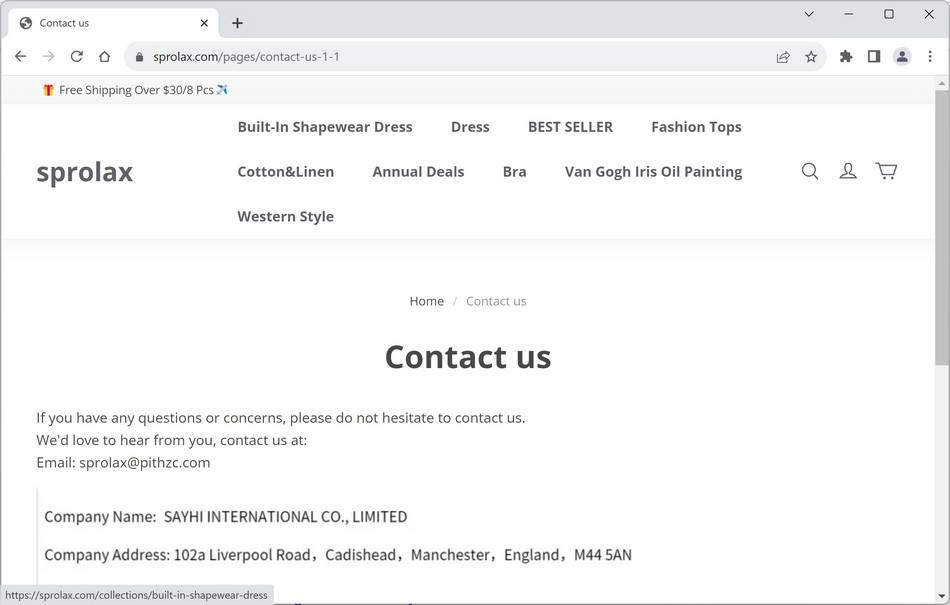Open the account login icon
This screenshot has height=605, width=950.
pos(848,171)
